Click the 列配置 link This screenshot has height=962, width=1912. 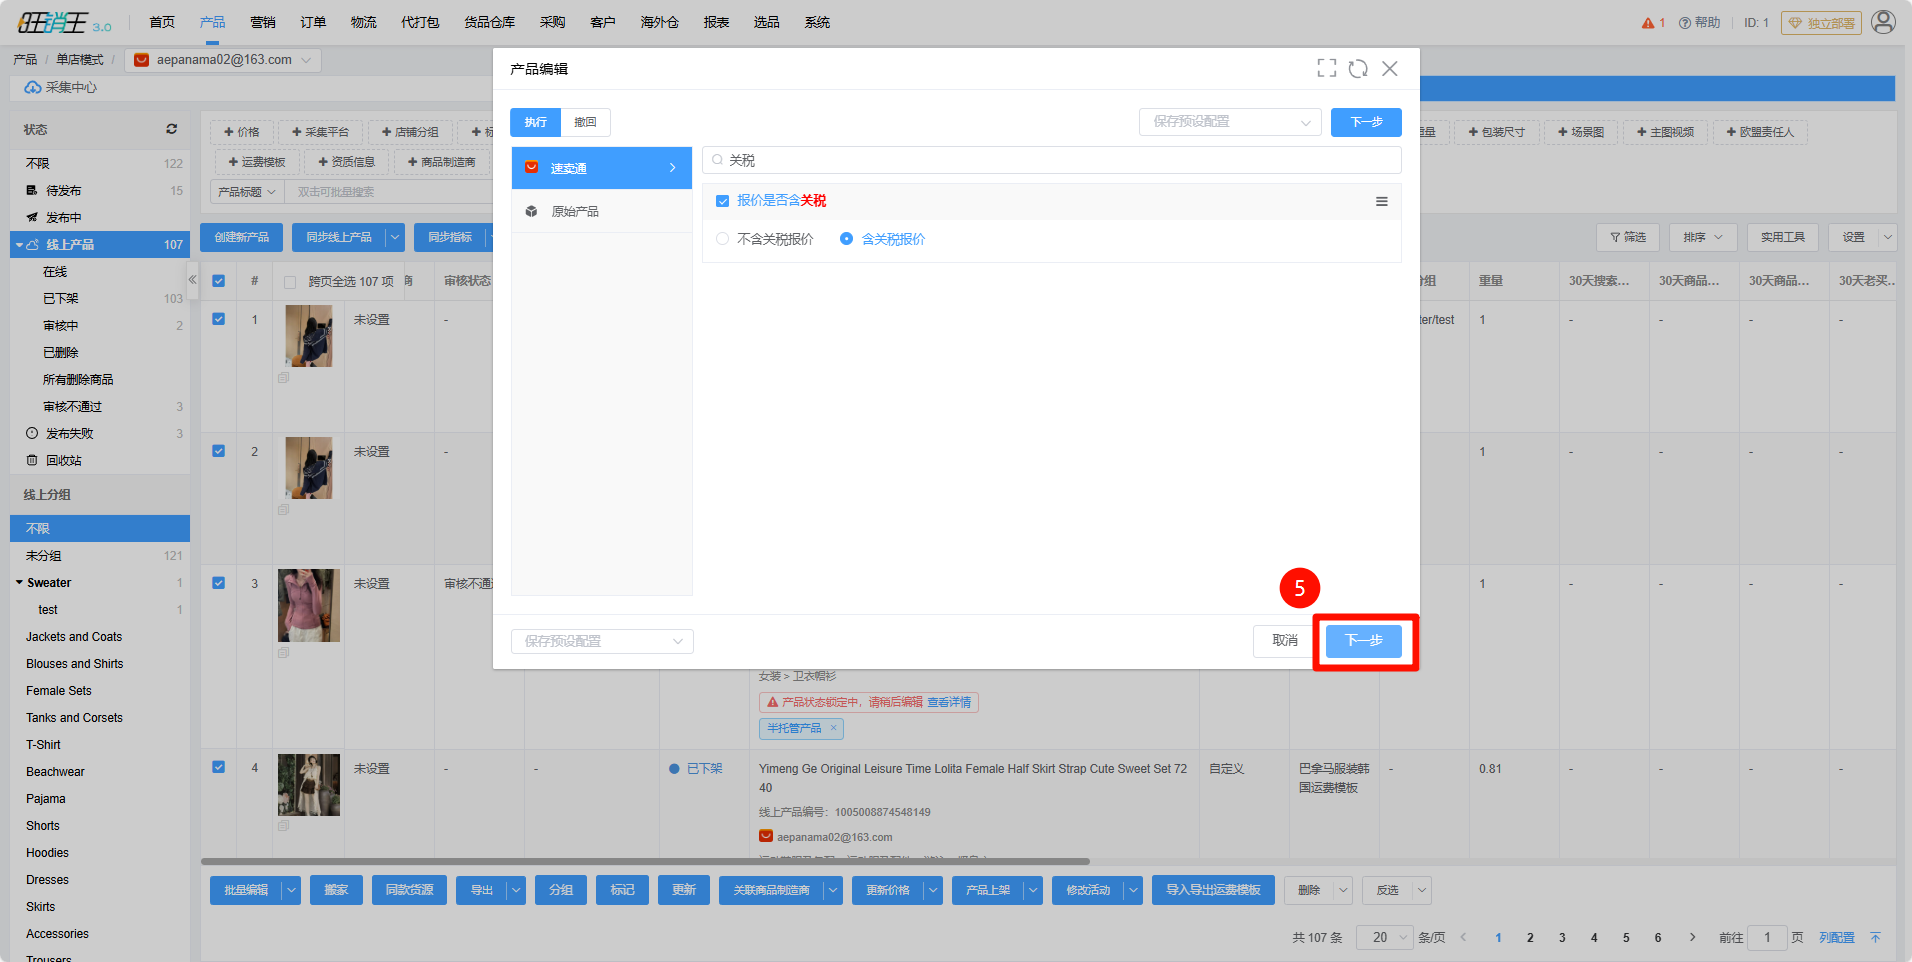[1836, 937]
